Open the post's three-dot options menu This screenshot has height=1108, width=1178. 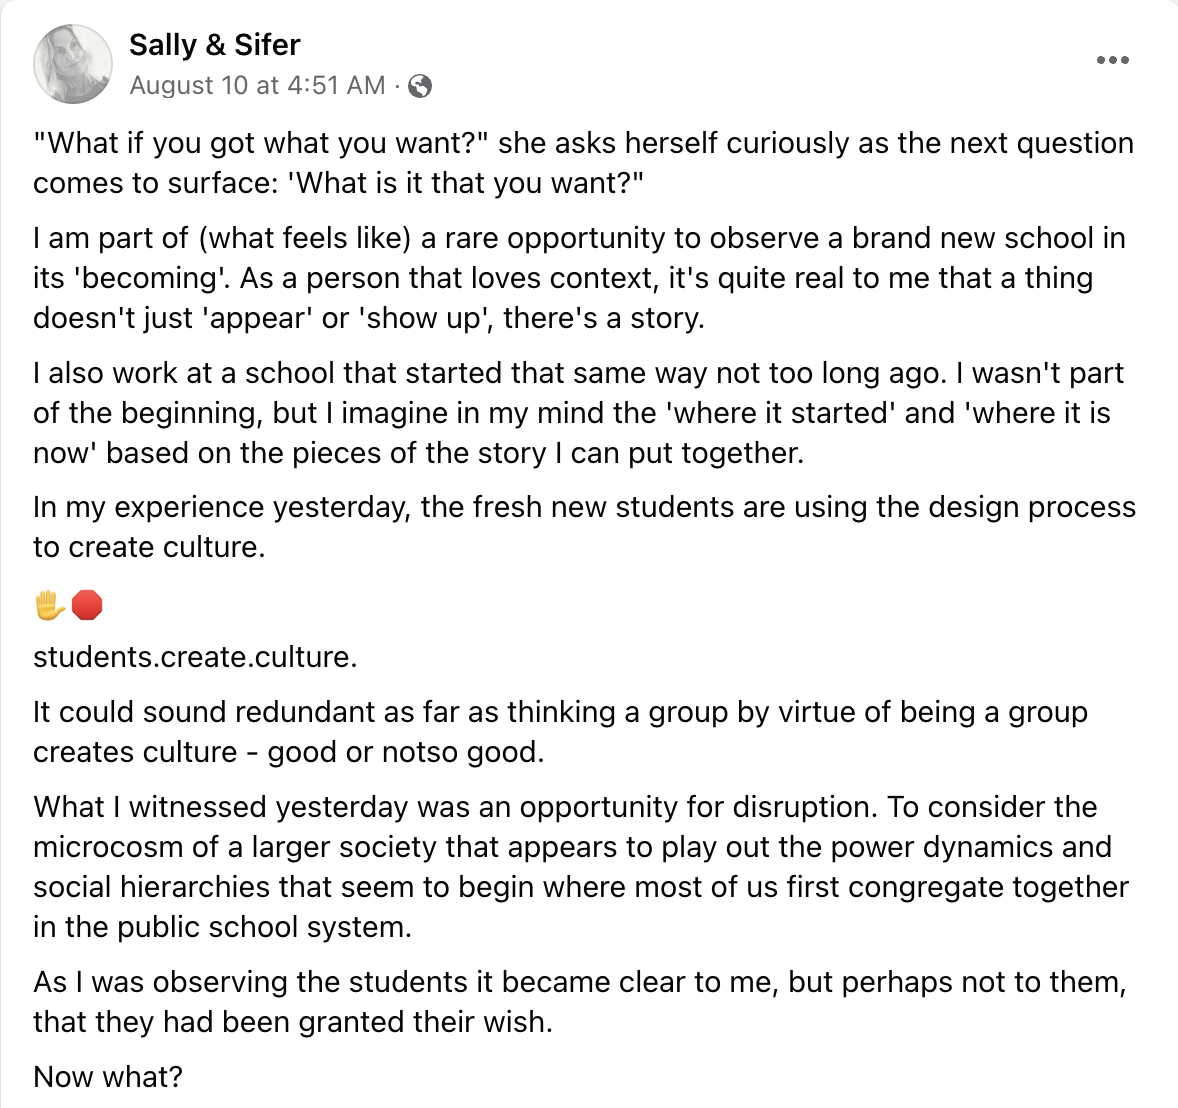click(x=1112, y=61)
